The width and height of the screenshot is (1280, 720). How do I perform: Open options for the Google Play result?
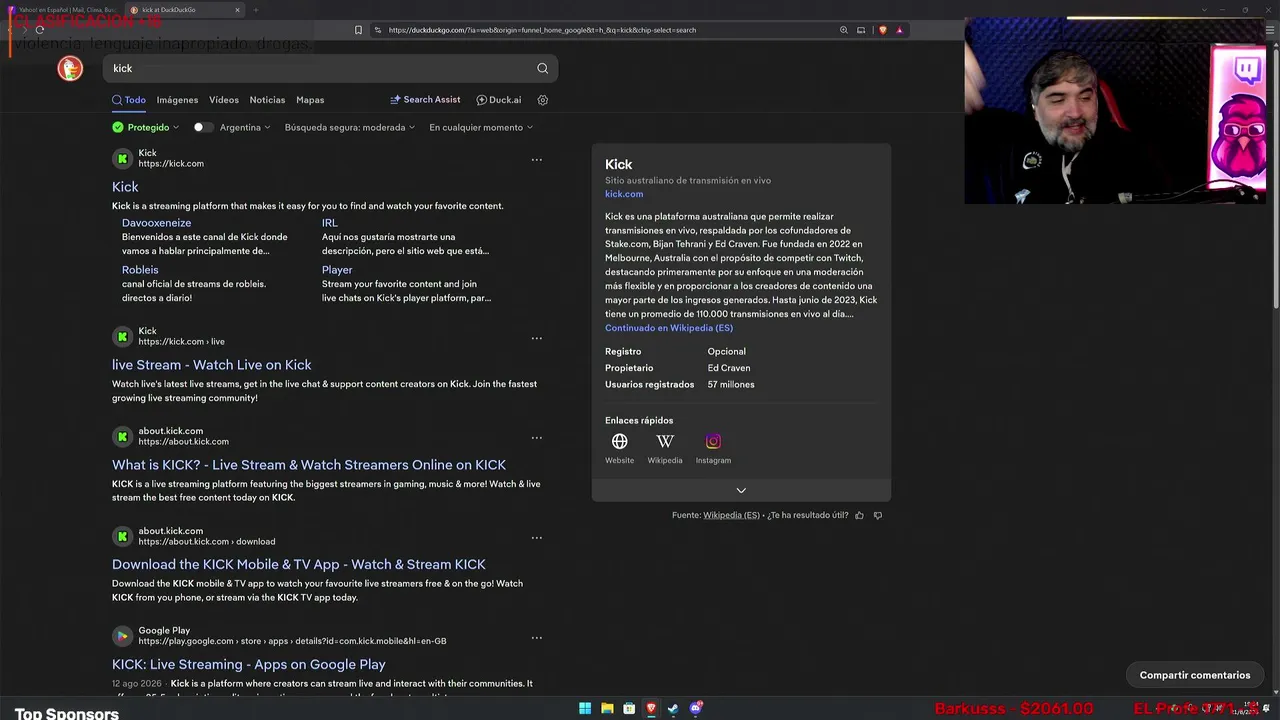537,637
